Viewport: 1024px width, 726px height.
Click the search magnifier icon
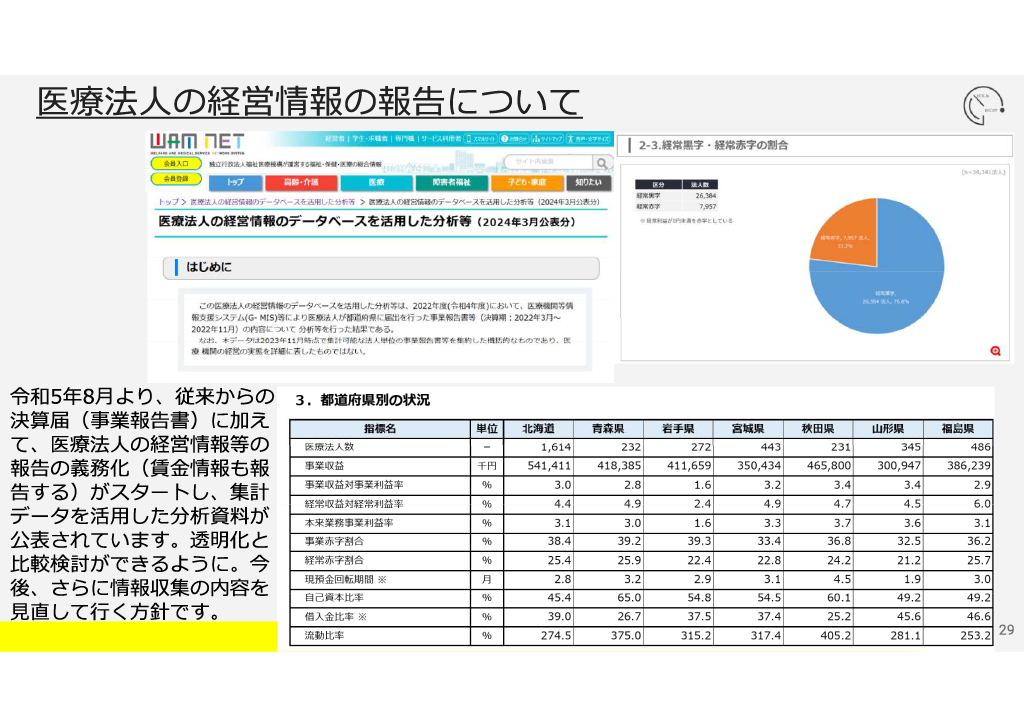(x=601, y=163)
